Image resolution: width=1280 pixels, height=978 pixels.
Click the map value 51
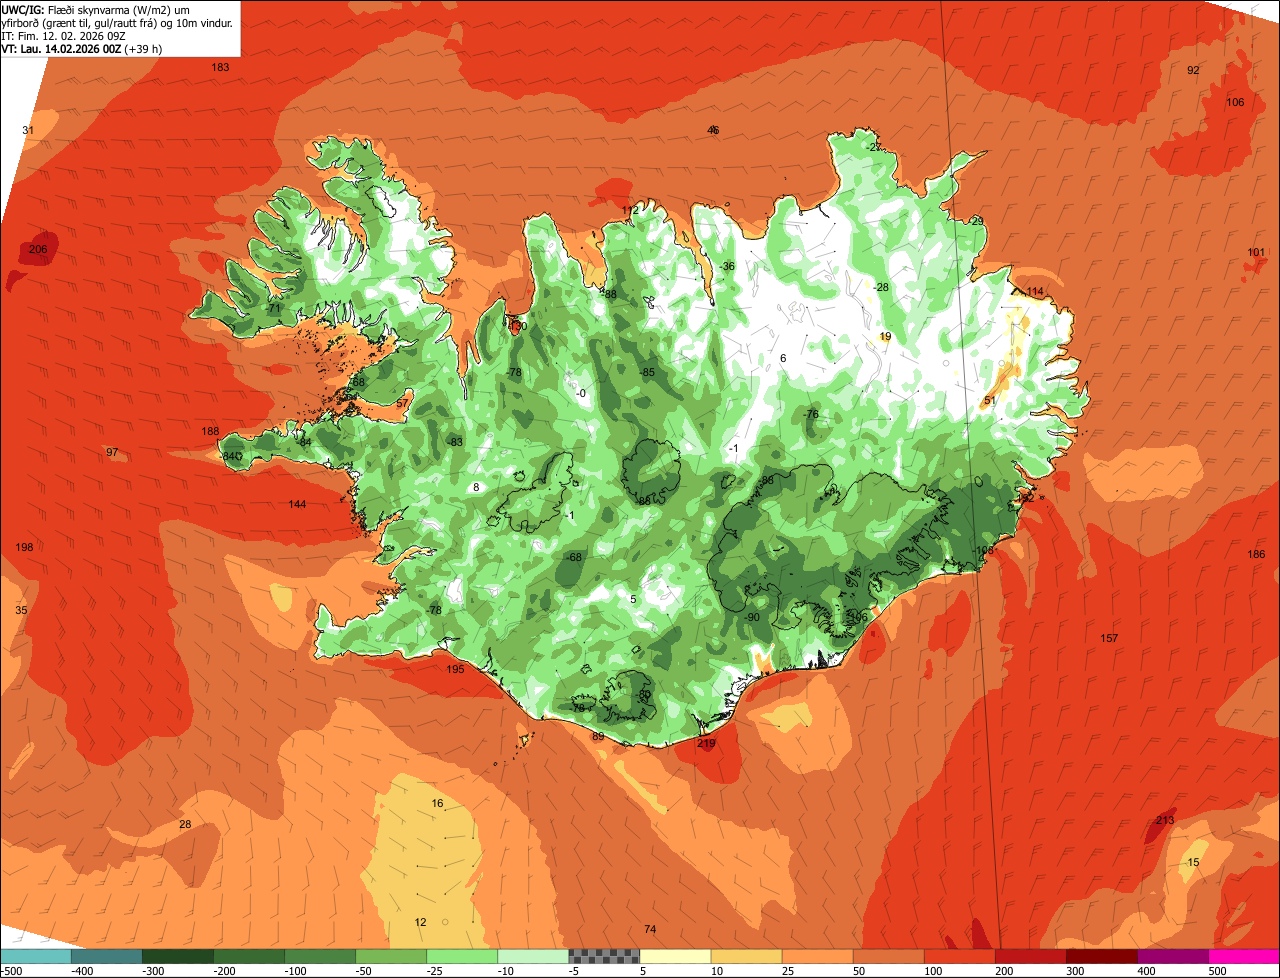coord(990,400)
